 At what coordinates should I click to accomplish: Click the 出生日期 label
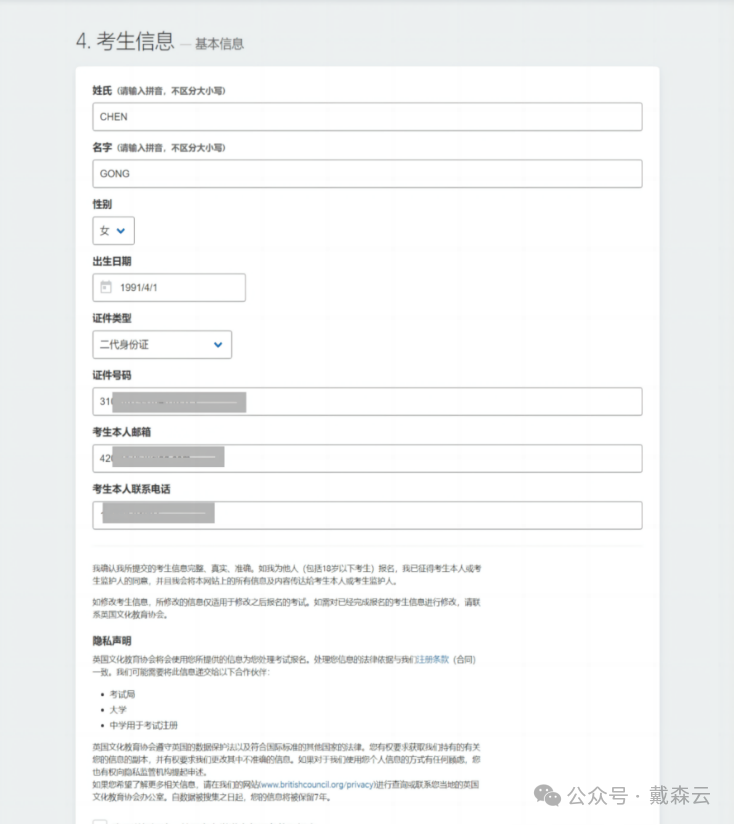[x=112, y=261]
